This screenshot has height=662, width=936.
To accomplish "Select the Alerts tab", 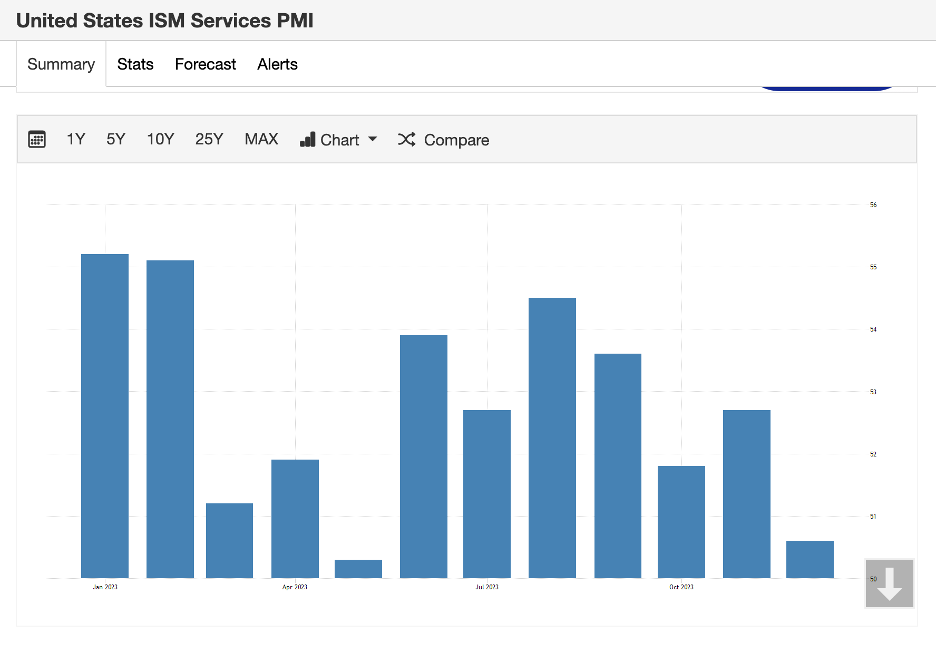I will pos(277,64).
